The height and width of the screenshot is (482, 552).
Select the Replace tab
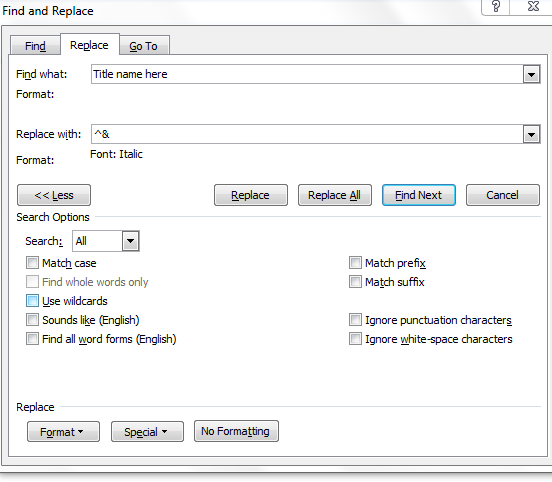89,45
